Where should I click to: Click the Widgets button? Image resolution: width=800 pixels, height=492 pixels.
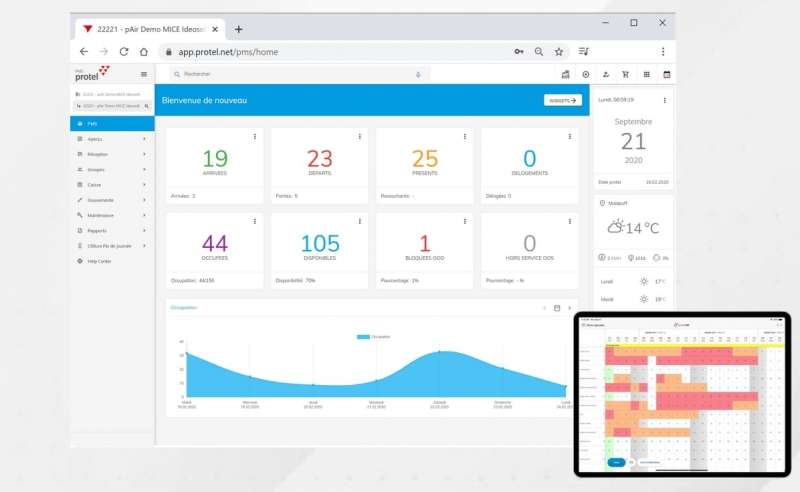[562, 100]
